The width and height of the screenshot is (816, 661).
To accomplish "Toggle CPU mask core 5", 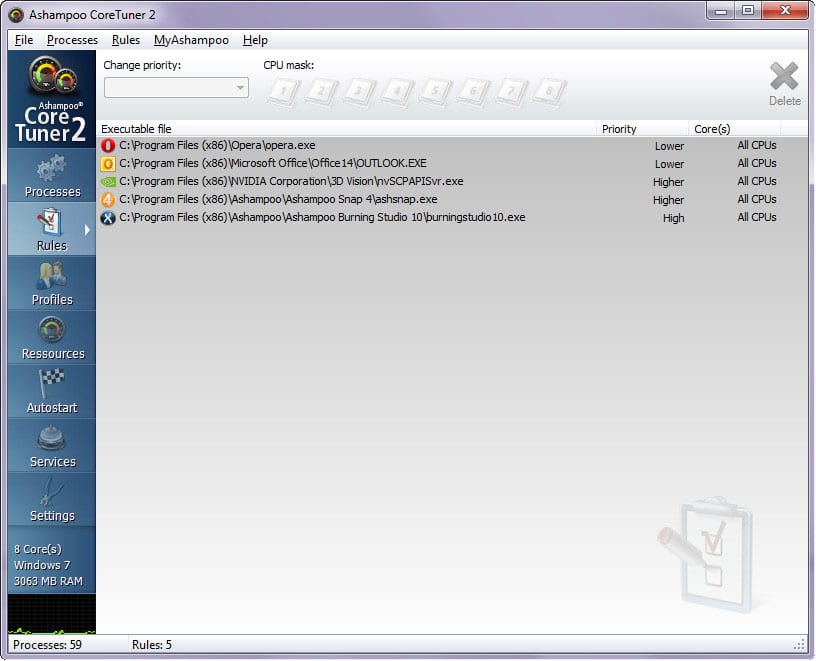I will click(436, 92).
